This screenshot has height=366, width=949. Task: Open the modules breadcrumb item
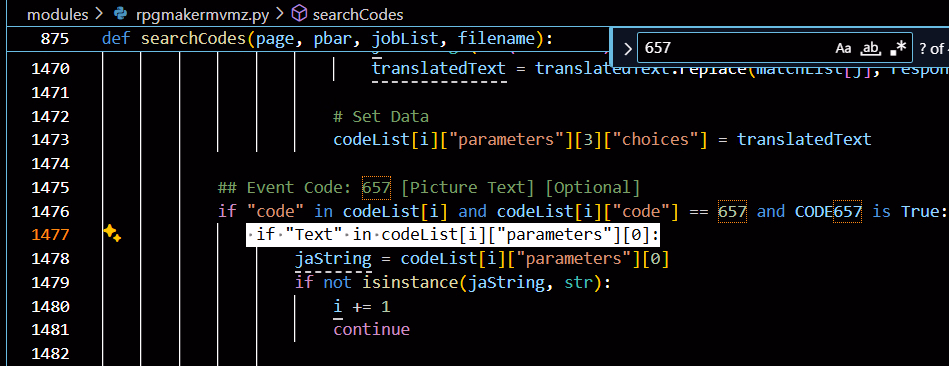[x=57, y=14]
